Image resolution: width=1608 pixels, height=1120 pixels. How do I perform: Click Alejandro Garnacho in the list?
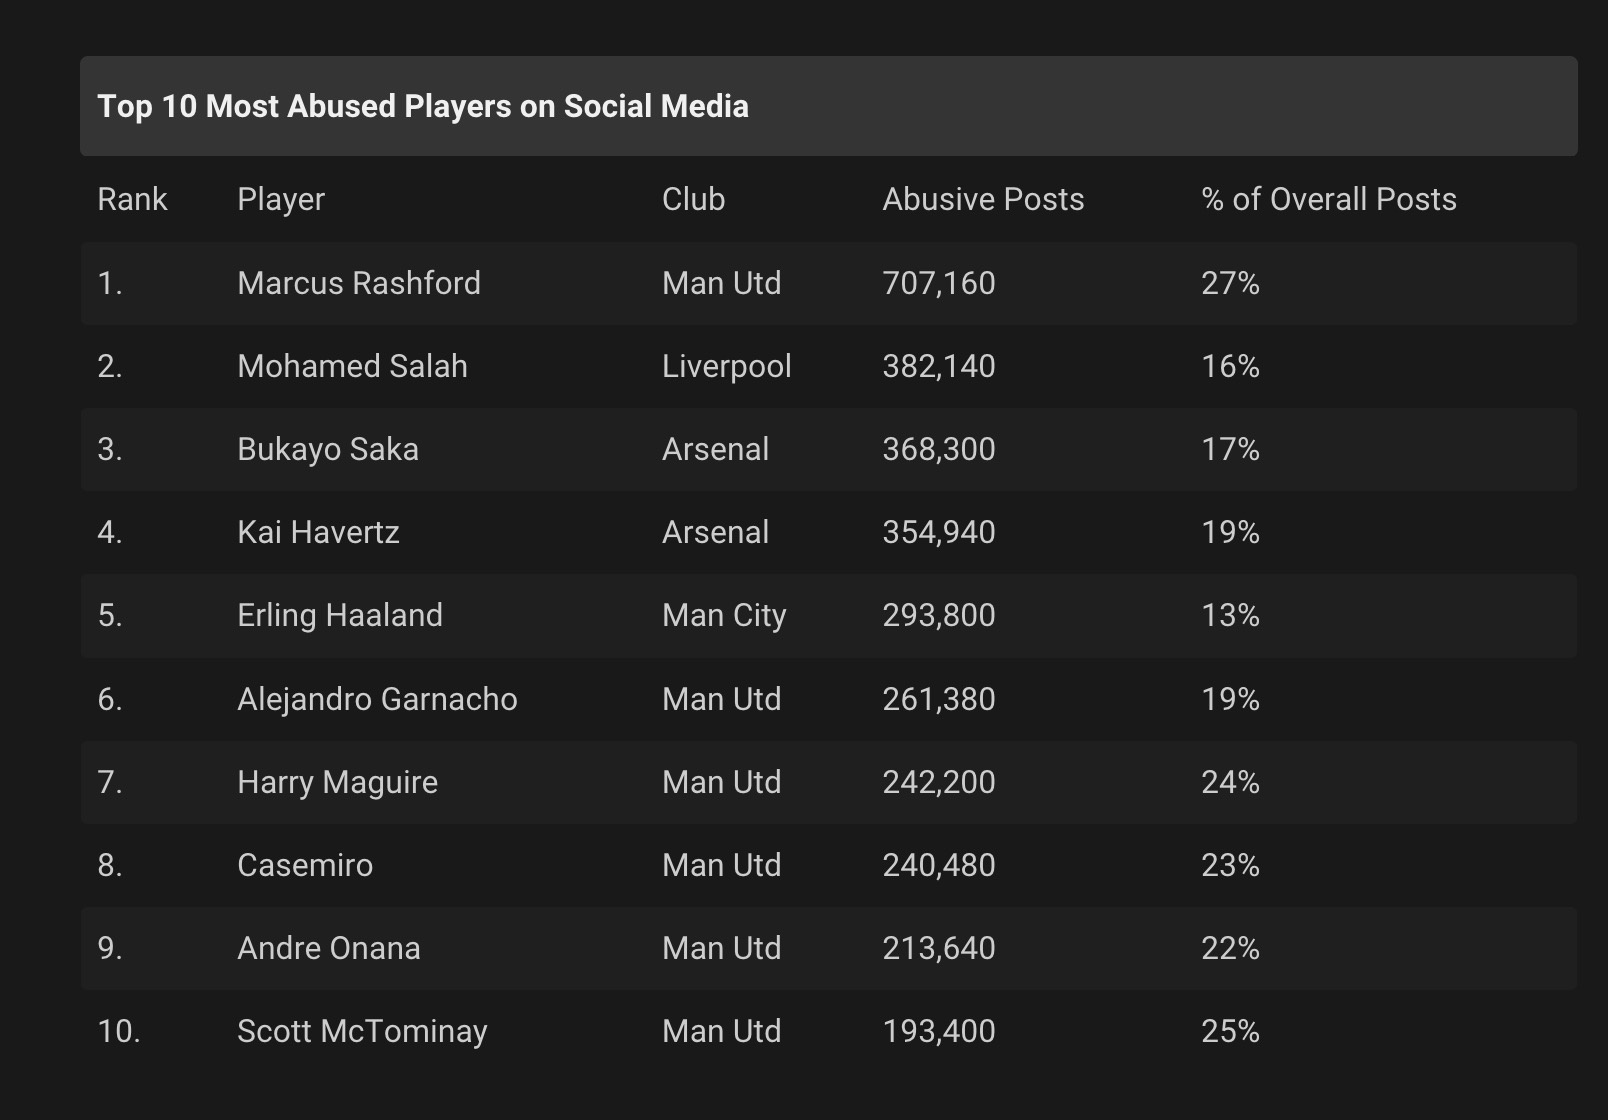377,699
